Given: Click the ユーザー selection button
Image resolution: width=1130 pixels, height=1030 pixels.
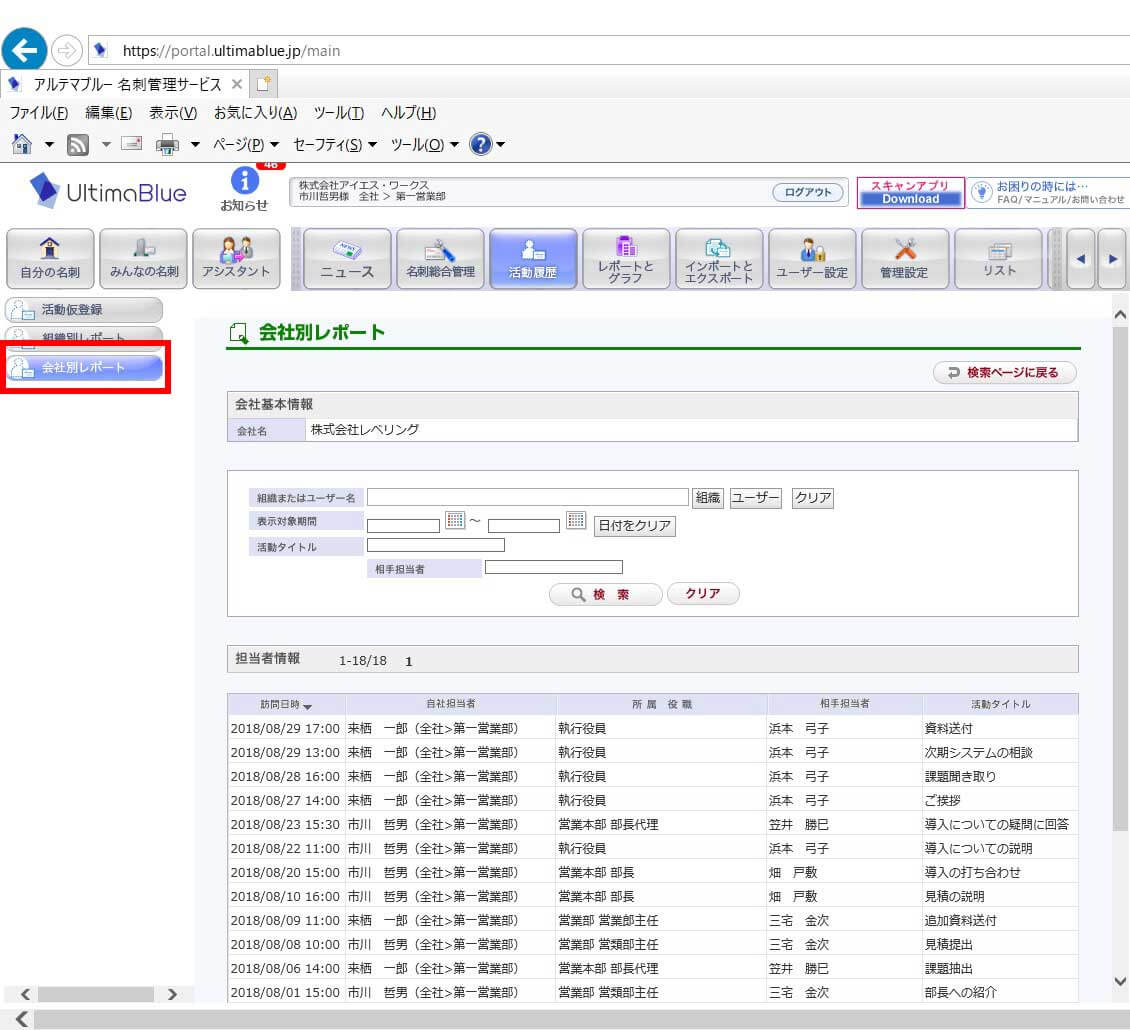Looking at the screenshot, I should [755, 498].
